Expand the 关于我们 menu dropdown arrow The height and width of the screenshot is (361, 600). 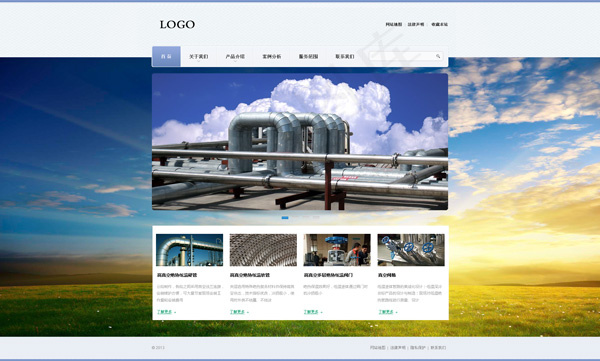[199, 61]
